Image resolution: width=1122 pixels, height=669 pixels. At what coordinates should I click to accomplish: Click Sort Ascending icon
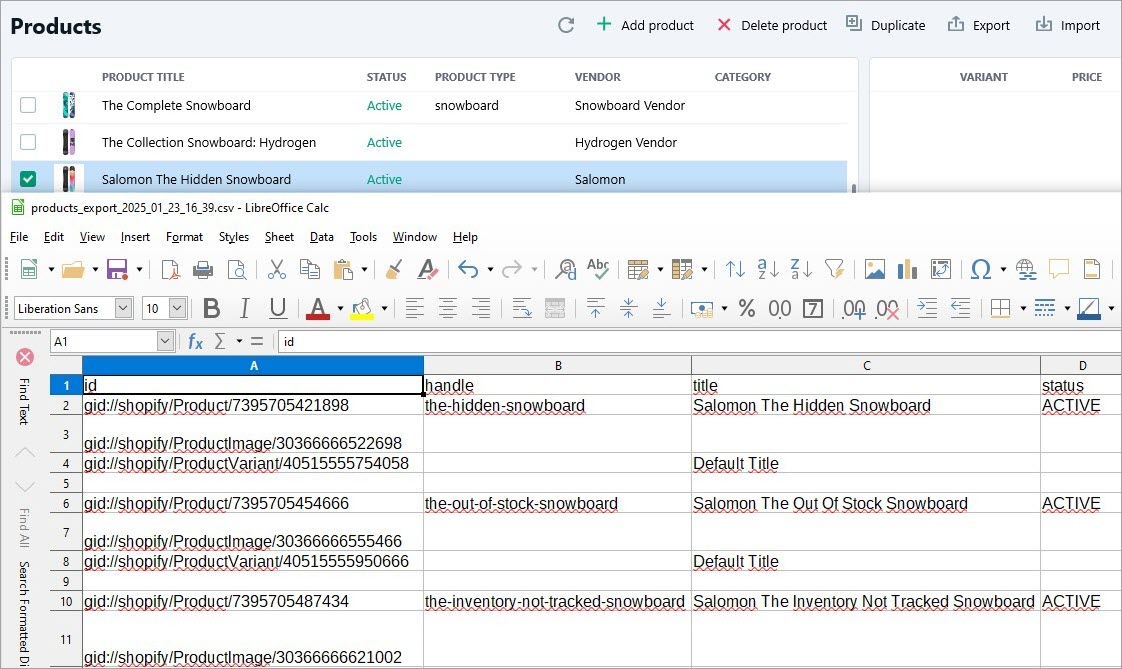coord(769,270)
